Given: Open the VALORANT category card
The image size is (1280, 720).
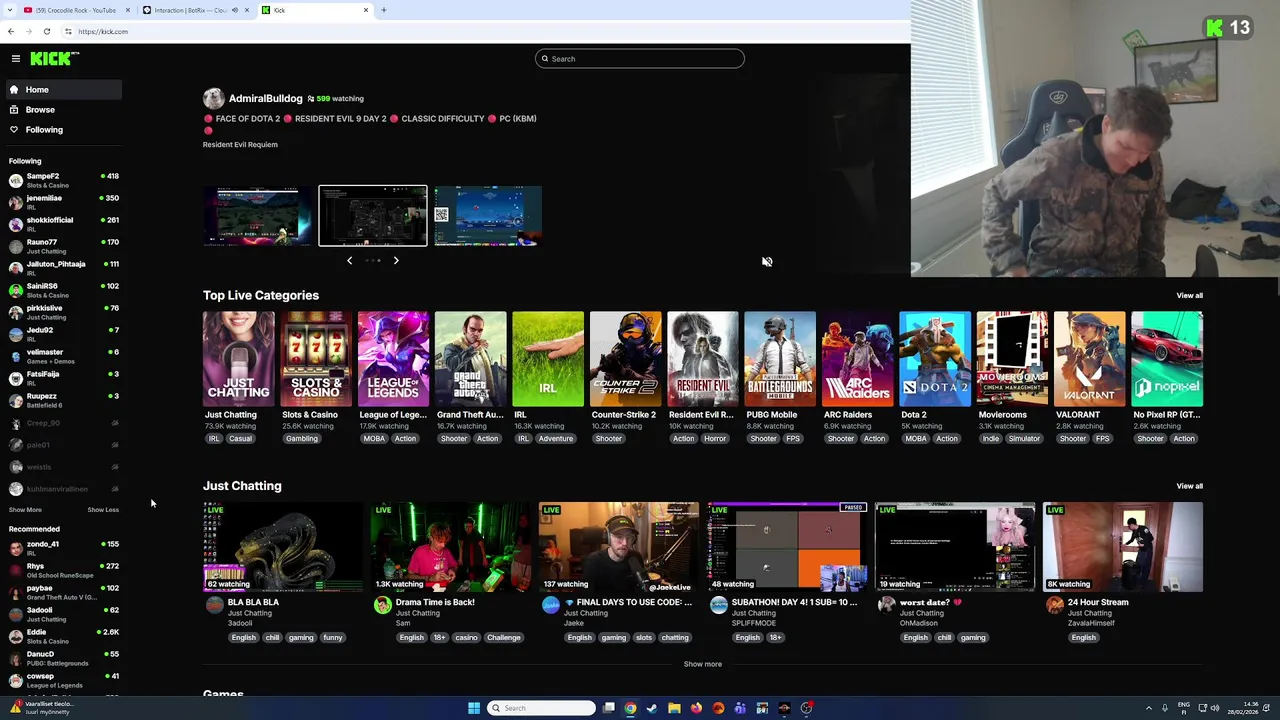Looking at the screenshot, I should (1089, 359).
